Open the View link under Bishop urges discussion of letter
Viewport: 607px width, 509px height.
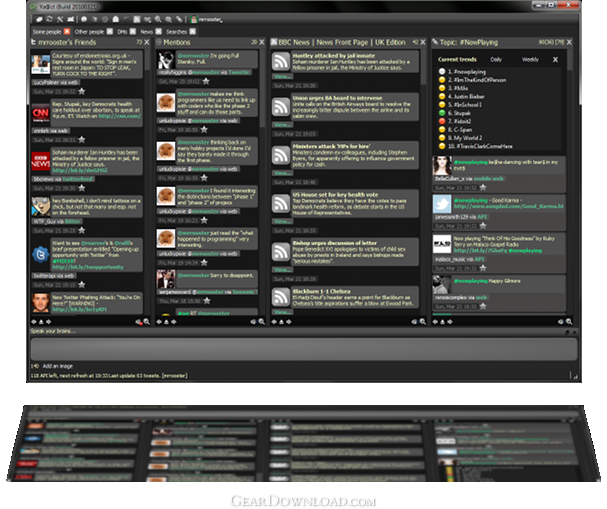283,270
